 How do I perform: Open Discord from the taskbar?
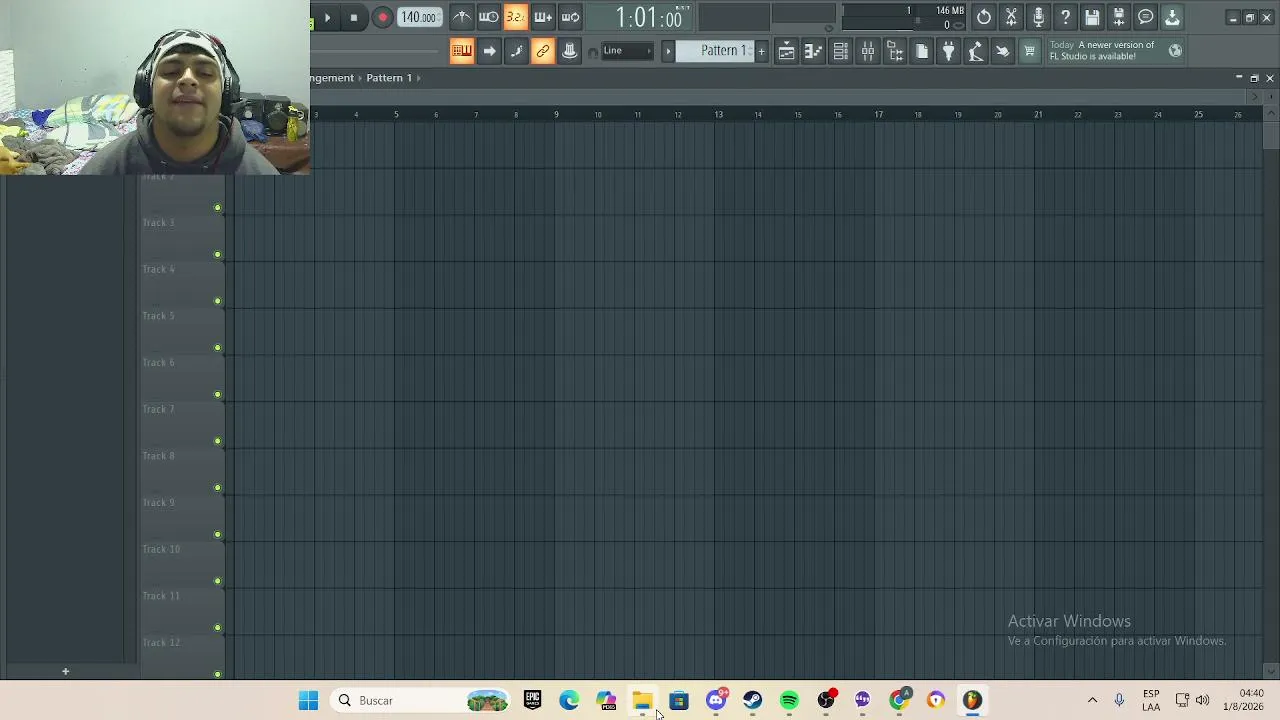tap(716, 700)
